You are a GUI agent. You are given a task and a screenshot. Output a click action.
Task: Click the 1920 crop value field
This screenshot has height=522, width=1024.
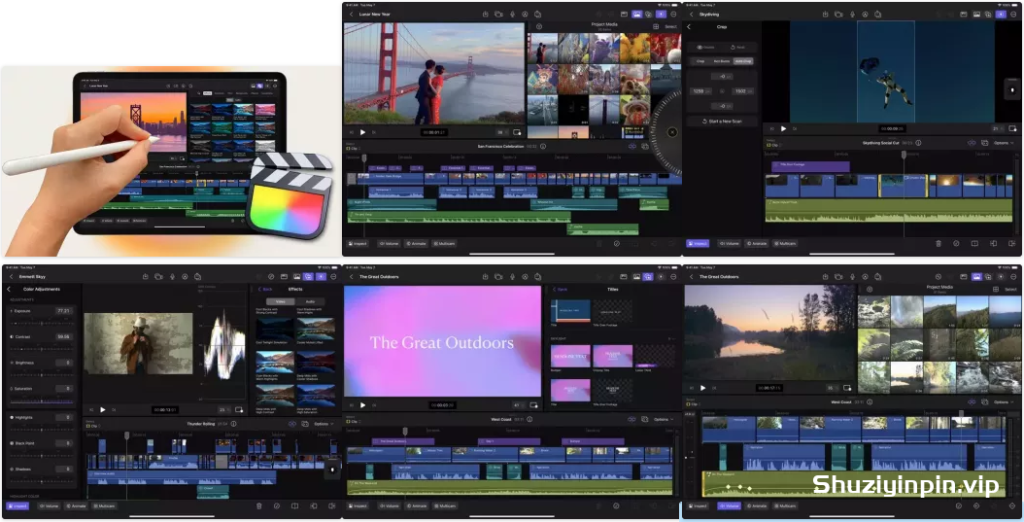pos(741,91)
